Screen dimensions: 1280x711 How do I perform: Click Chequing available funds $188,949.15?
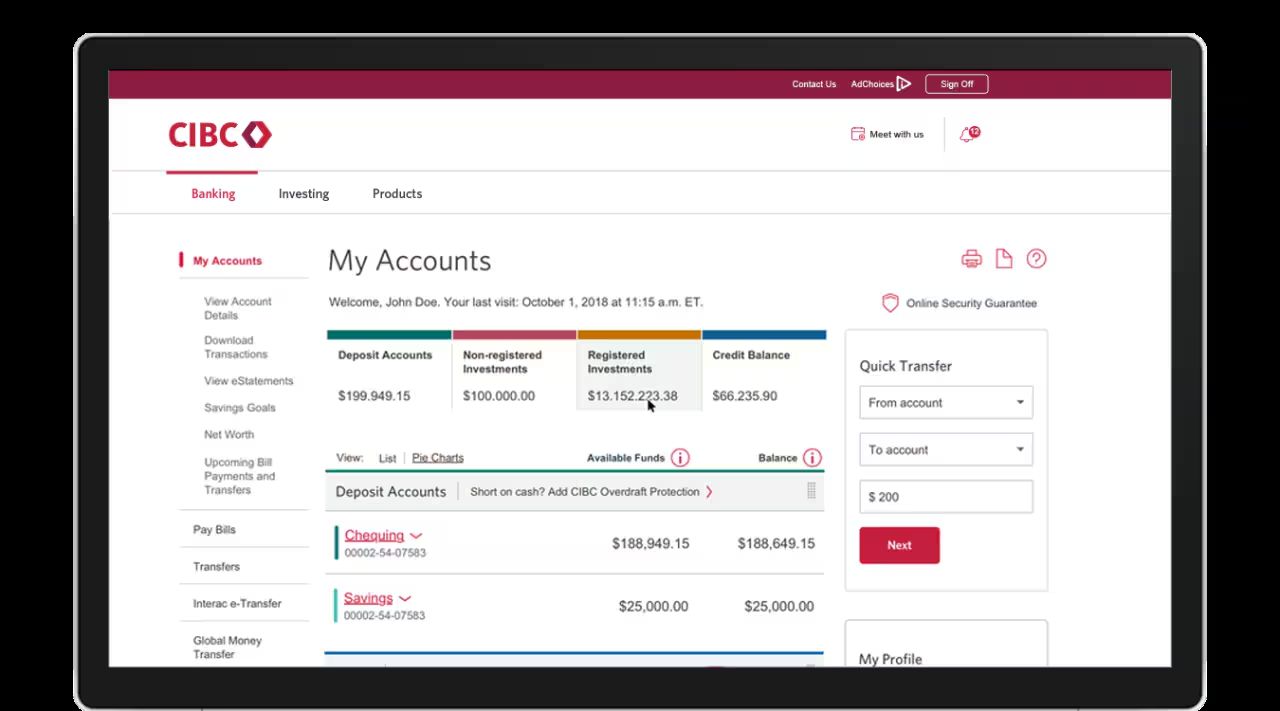click(650, 544)
